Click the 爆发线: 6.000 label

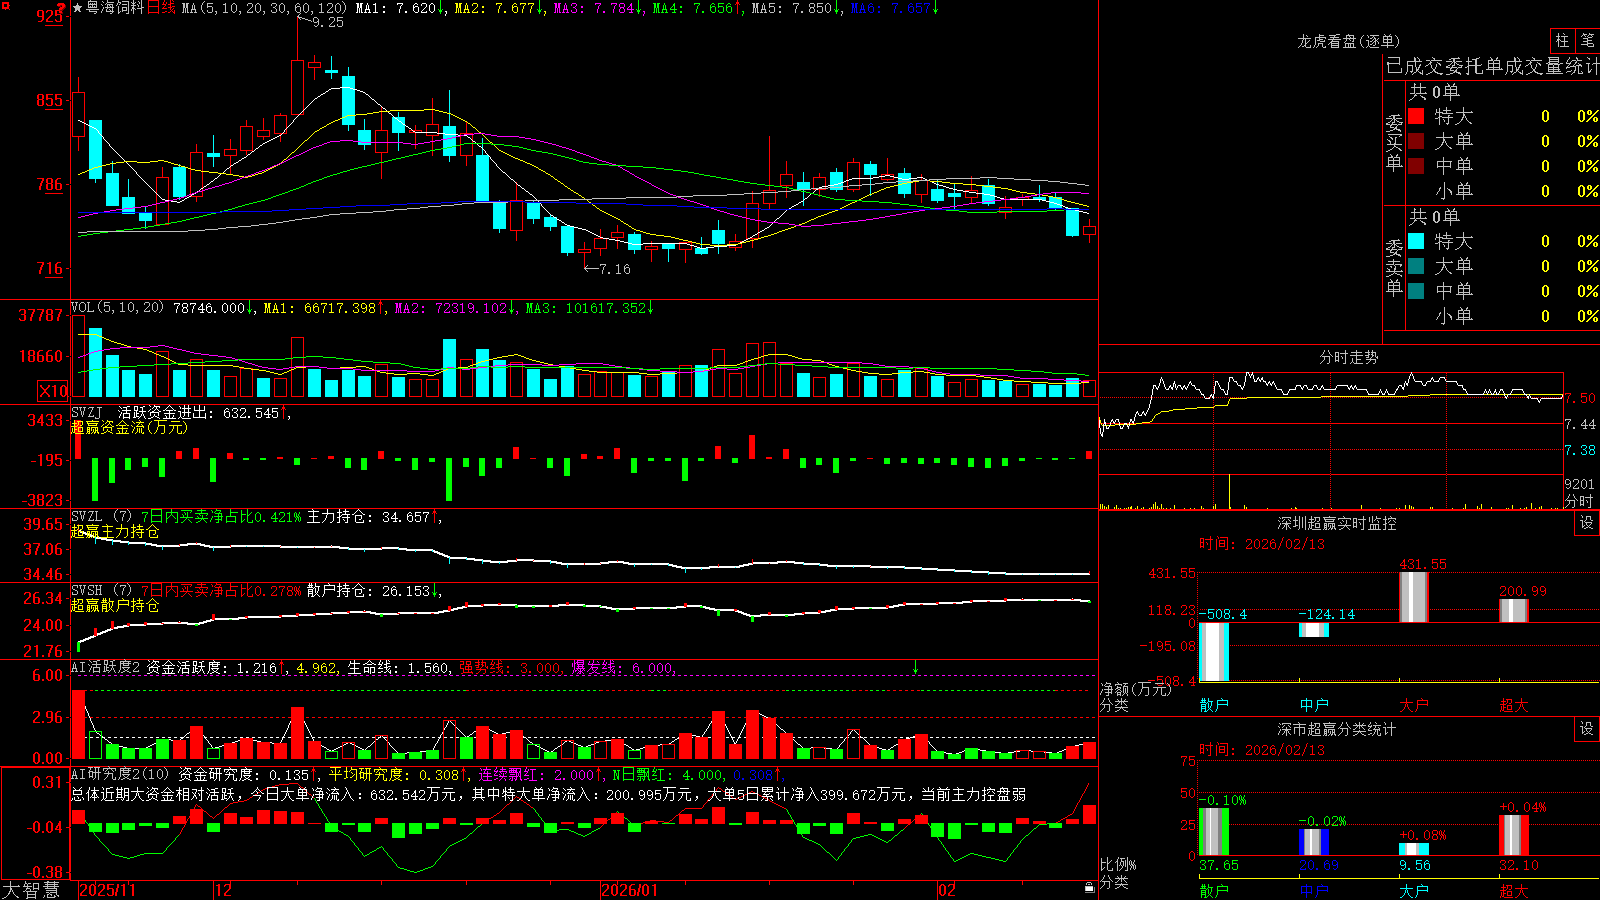pyautogui.click(x=622, y=667)
